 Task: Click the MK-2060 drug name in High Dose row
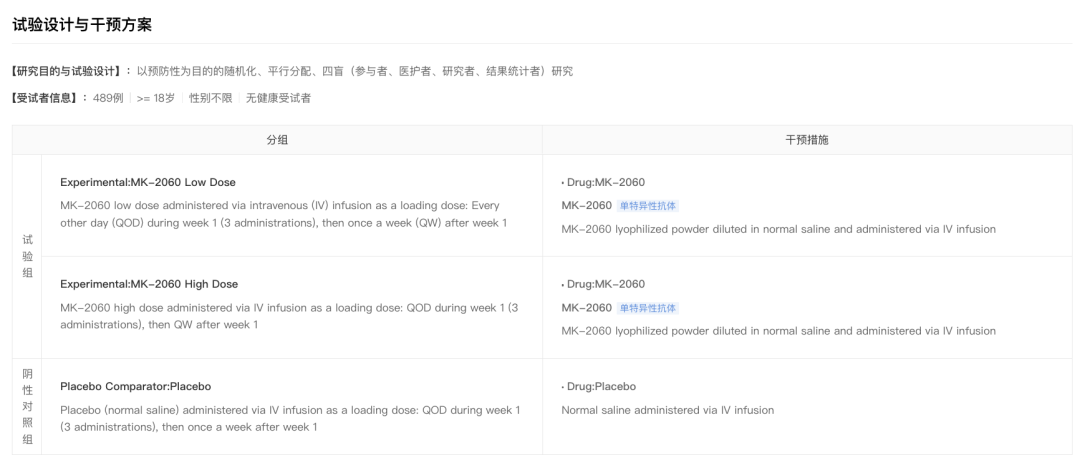(x=586, y=308)
